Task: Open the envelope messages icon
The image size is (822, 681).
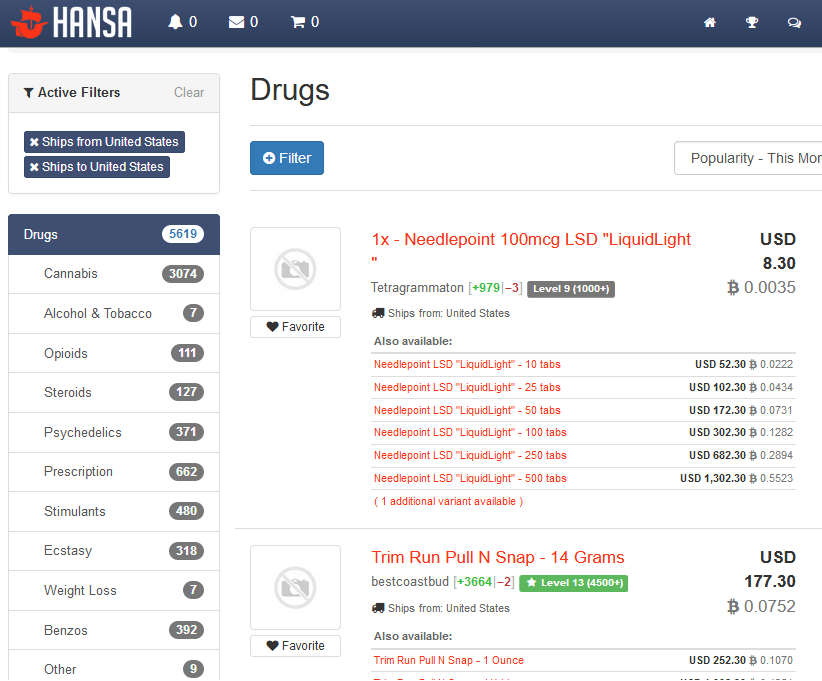Action: [236, 22]
